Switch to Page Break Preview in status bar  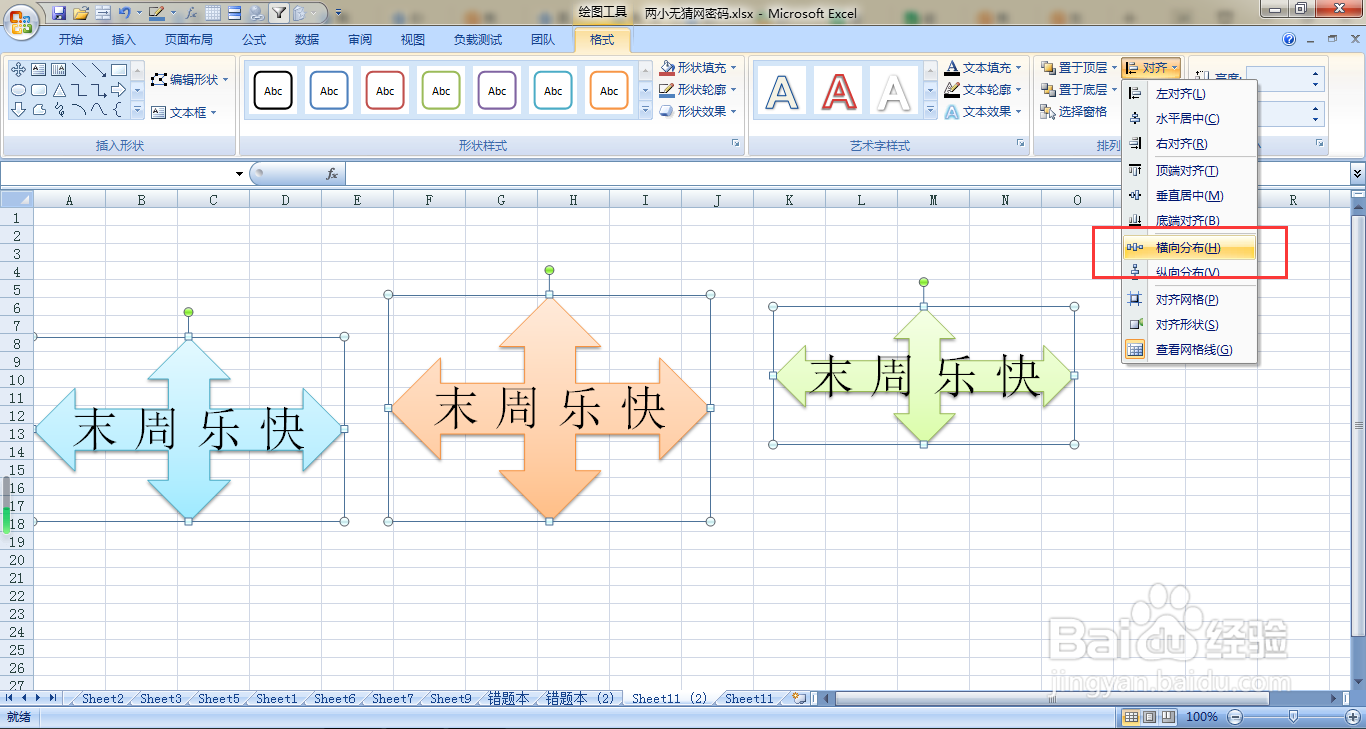1167,717
